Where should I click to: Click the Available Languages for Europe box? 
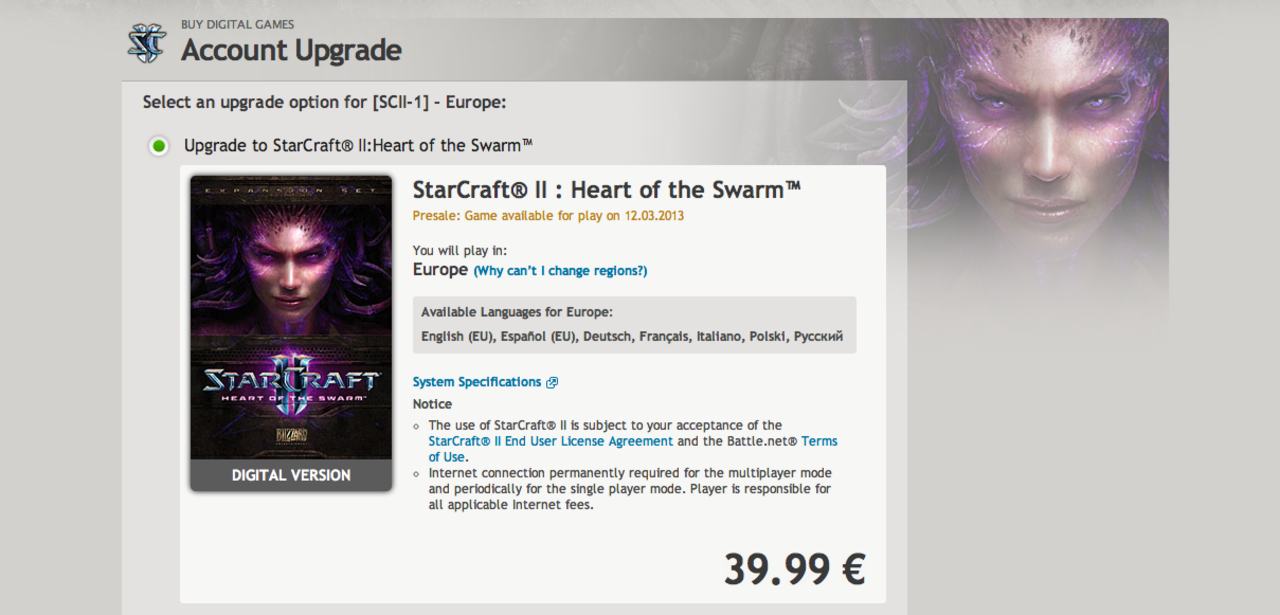634,322
